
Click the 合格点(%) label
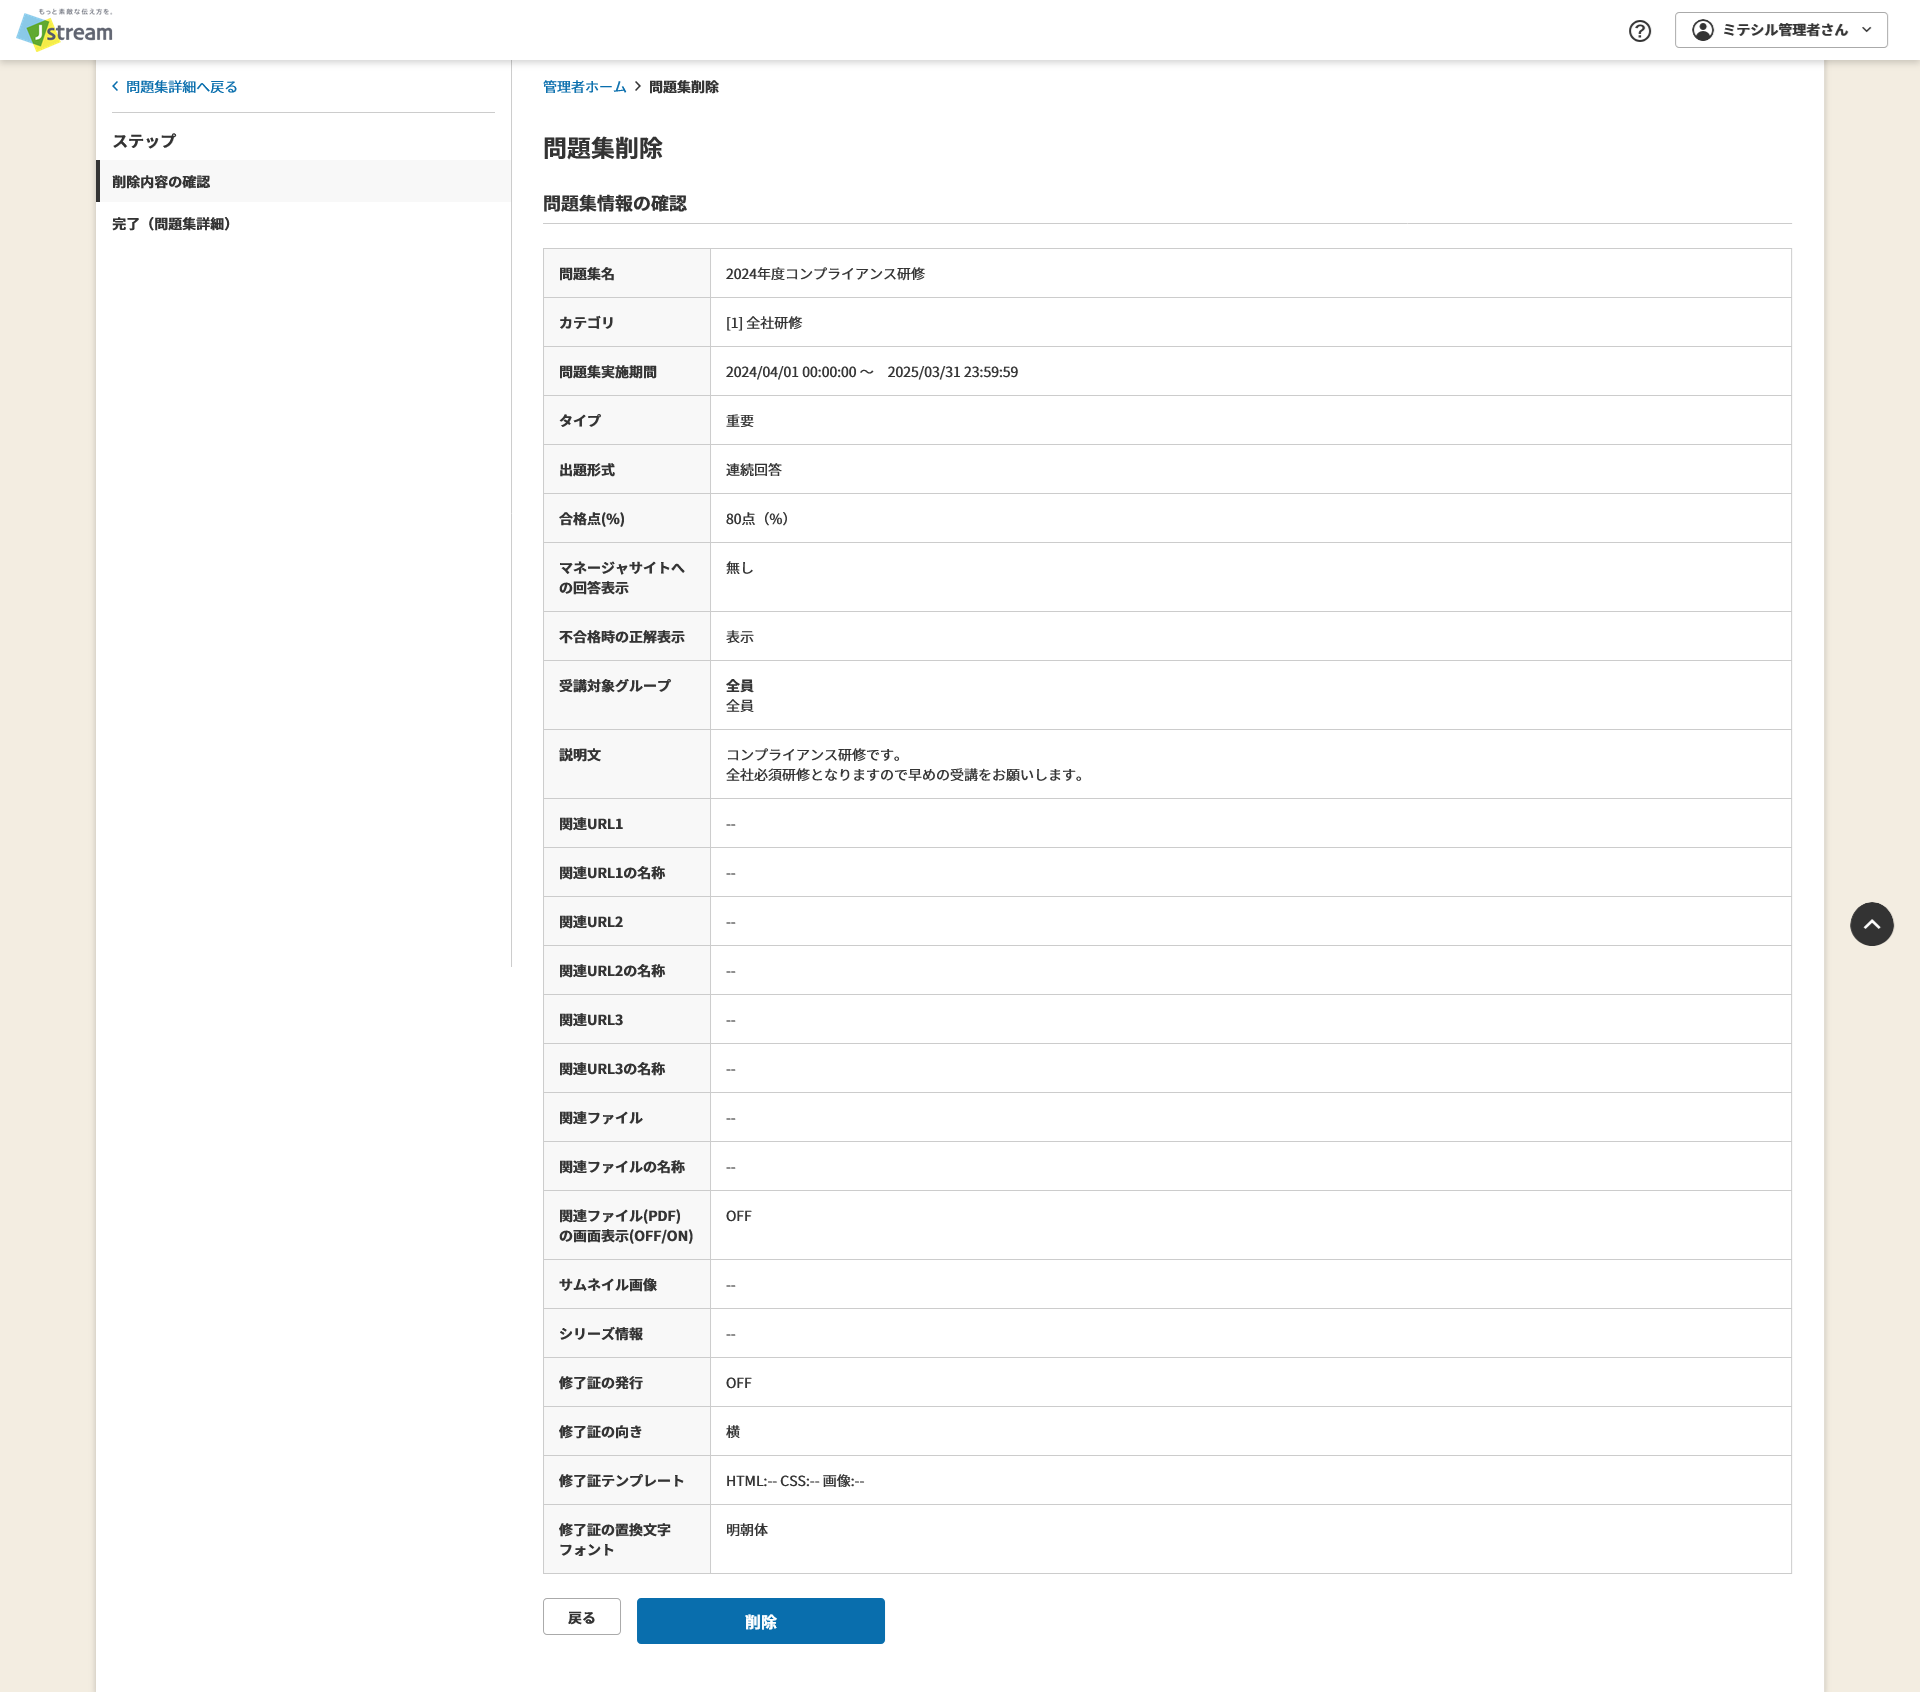[x=592, y=519]
